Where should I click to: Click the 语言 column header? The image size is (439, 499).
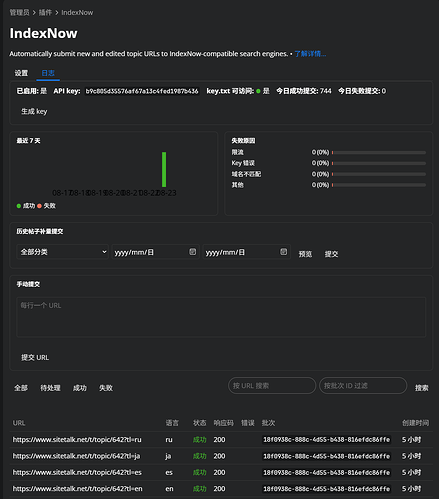(x=172, y=423)
